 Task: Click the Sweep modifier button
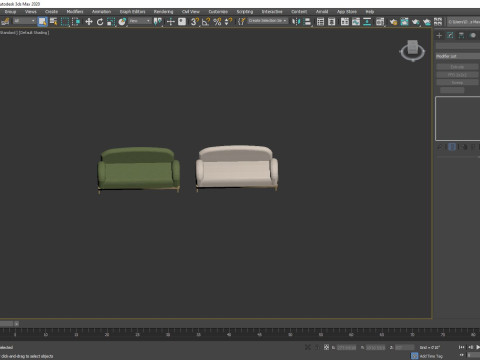coord(457,82)
